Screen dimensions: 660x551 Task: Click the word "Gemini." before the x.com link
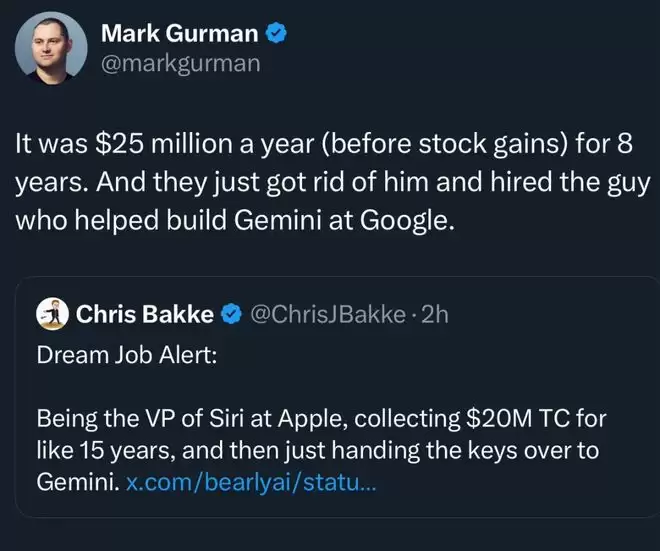(78, 483)
